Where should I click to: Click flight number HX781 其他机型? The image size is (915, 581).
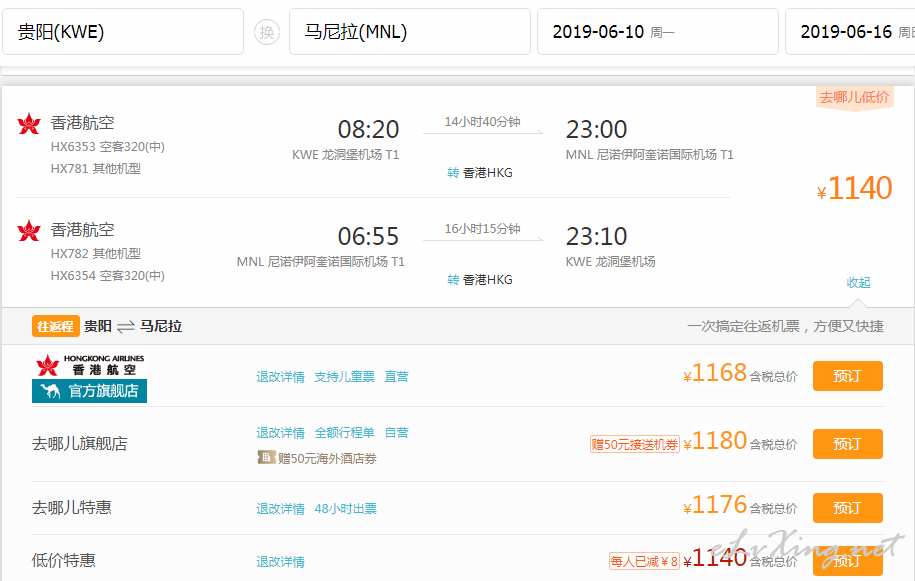coord(96,169)
